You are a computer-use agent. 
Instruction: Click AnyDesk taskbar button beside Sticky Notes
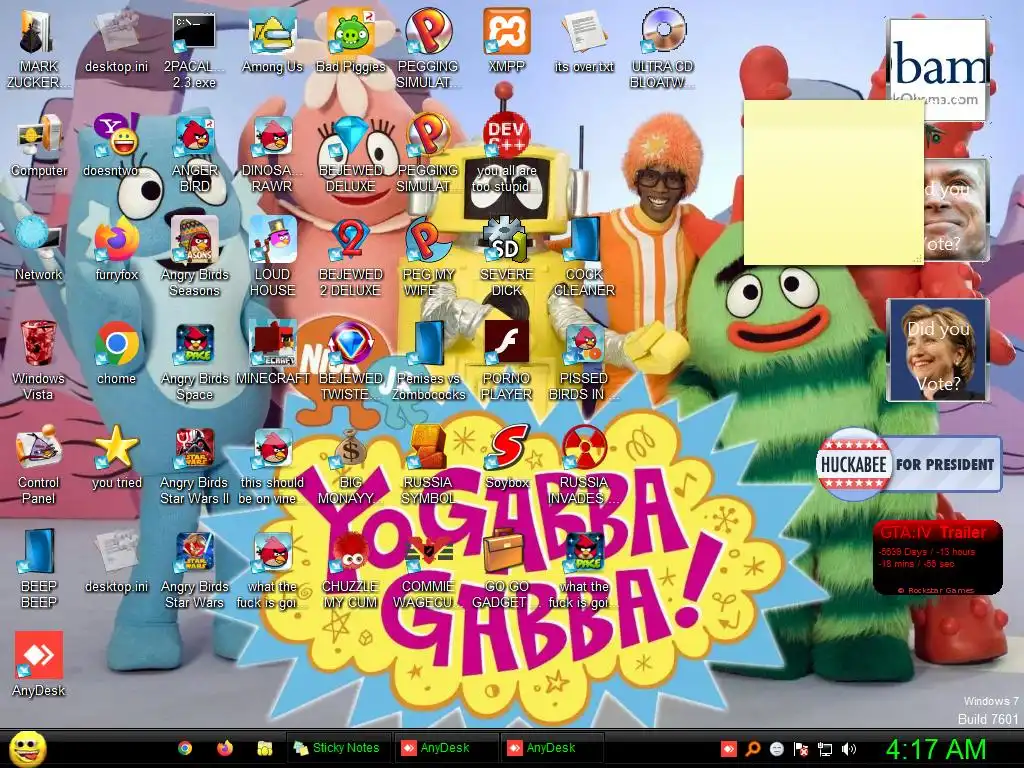click(x=445, y=748)
